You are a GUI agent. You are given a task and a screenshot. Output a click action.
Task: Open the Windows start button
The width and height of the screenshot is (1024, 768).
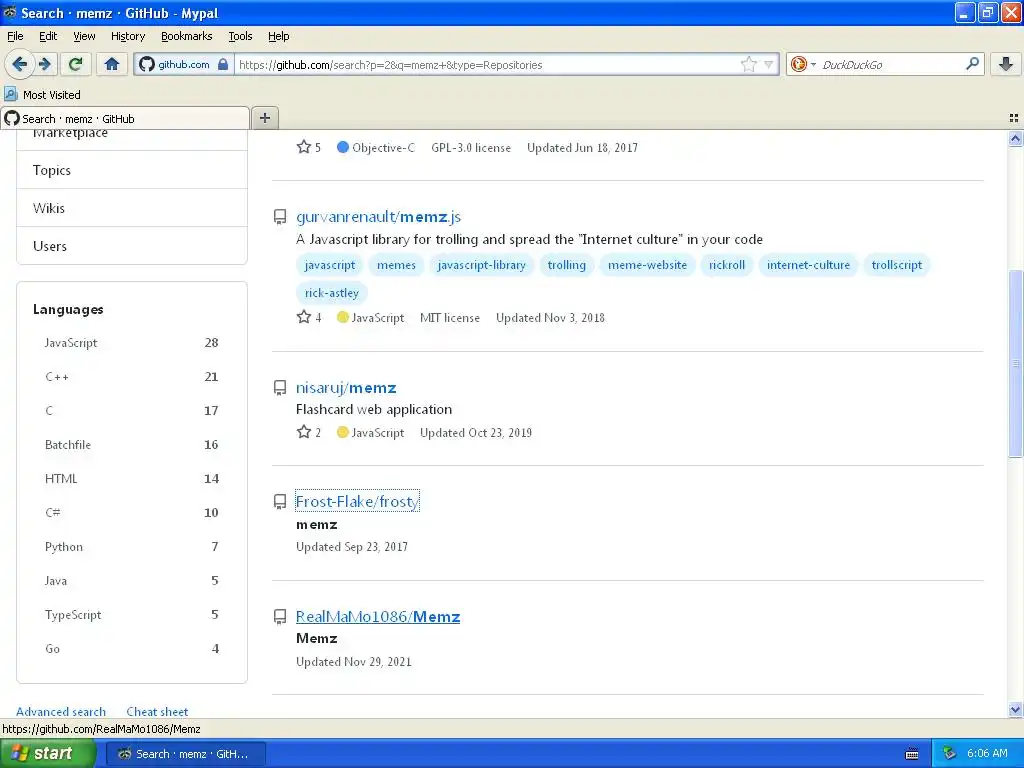pos(47,753)
